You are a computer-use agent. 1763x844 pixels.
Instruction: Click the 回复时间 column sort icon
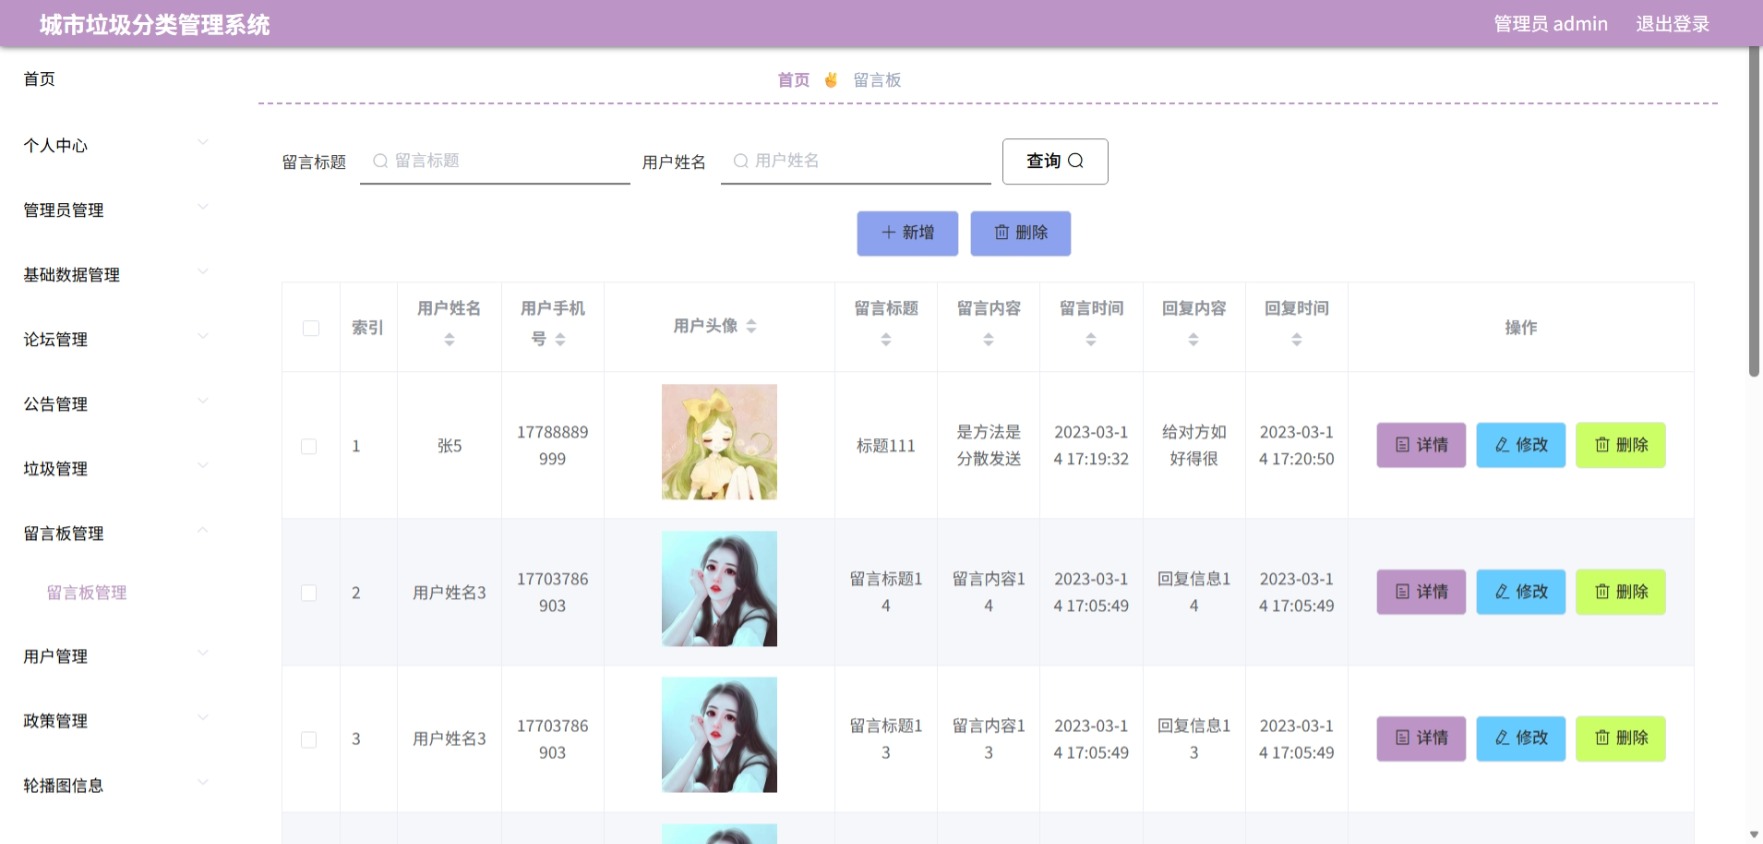pyautogui.click(x=1296, y=340)
